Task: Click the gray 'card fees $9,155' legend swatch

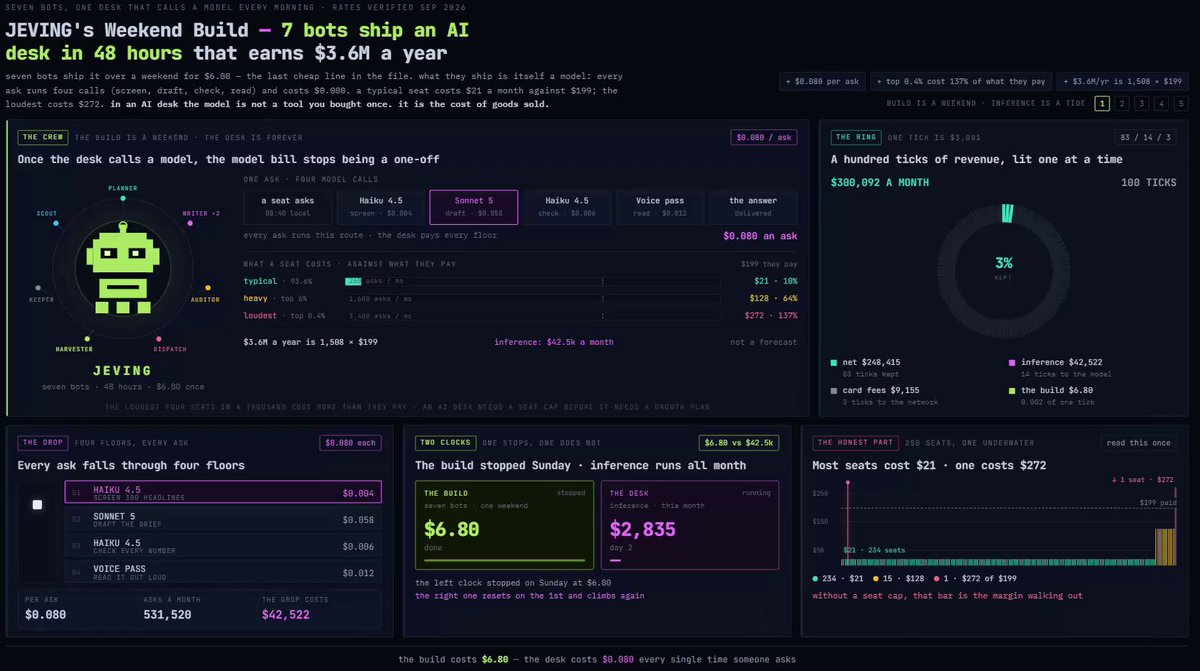Action: (x=834, y=390)
